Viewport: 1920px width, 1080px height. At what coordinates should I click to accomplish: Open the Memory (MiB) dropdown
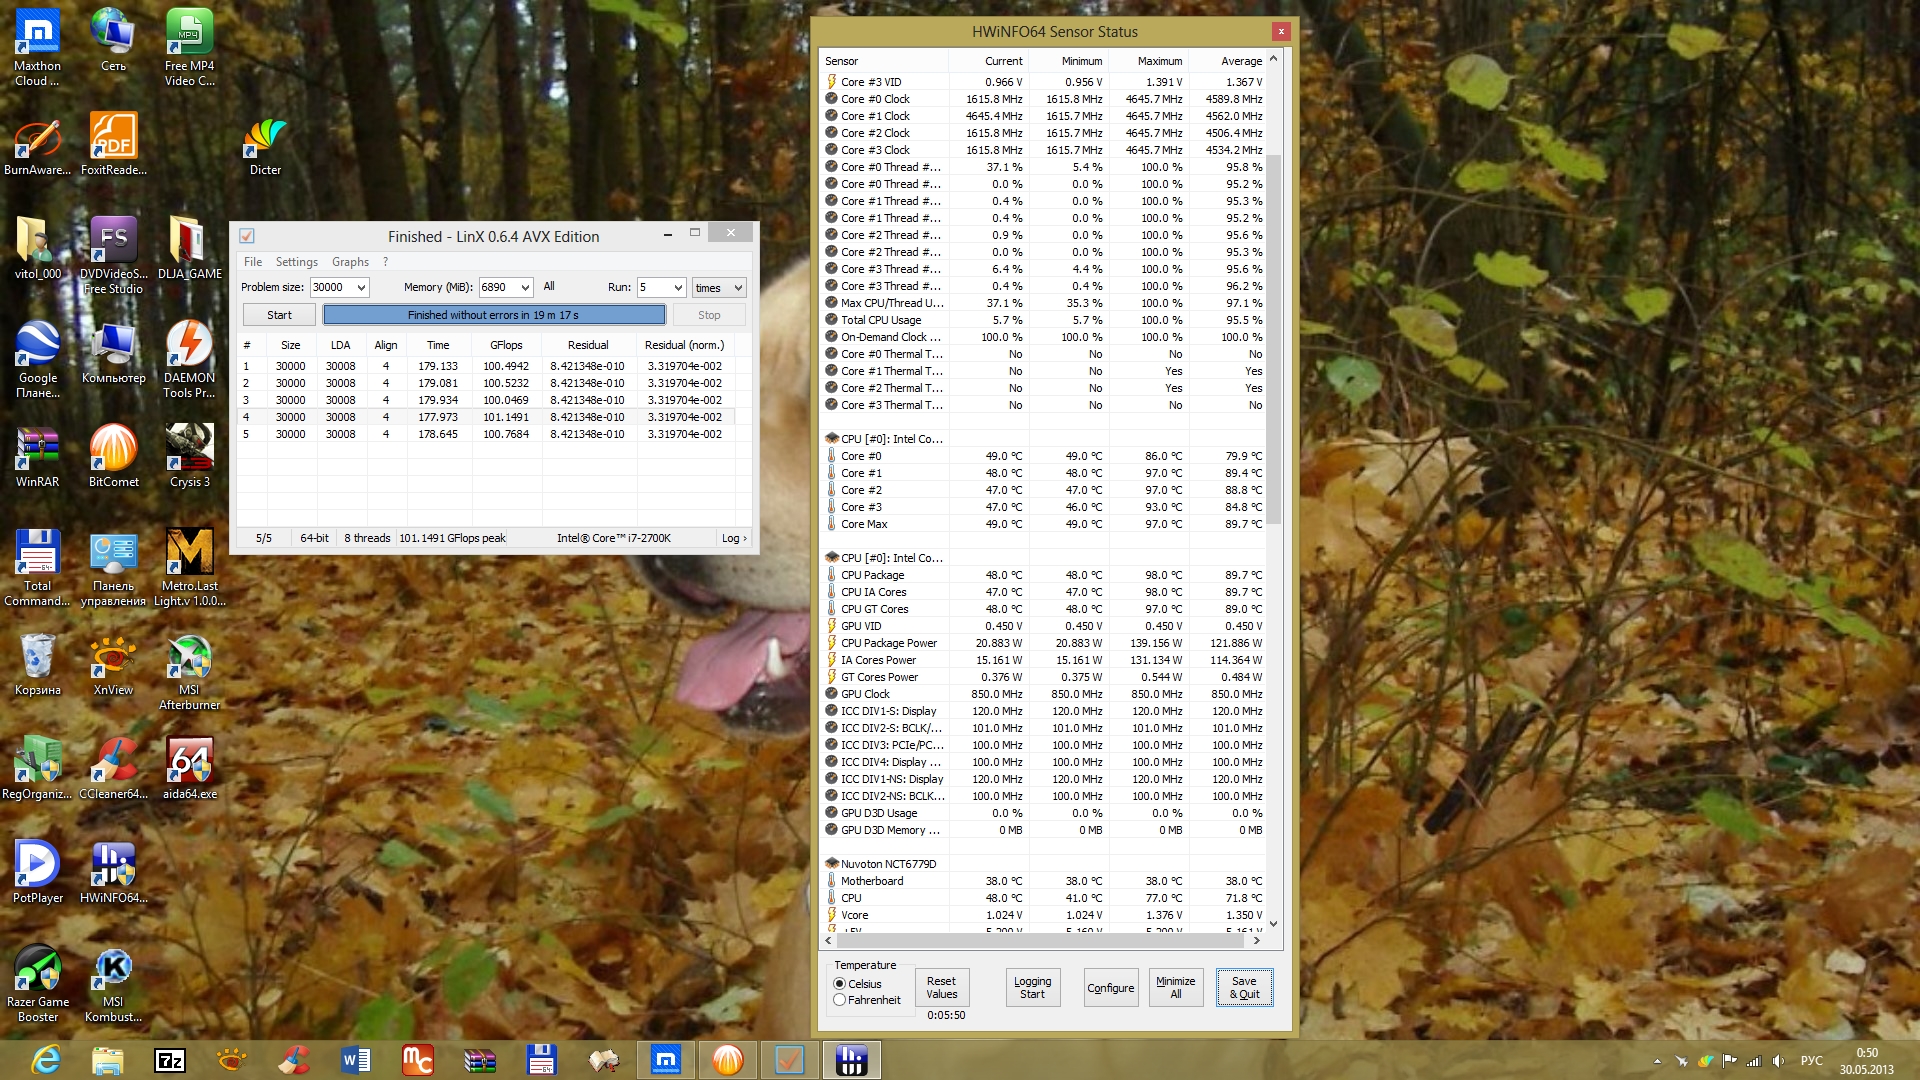[525, 288]
